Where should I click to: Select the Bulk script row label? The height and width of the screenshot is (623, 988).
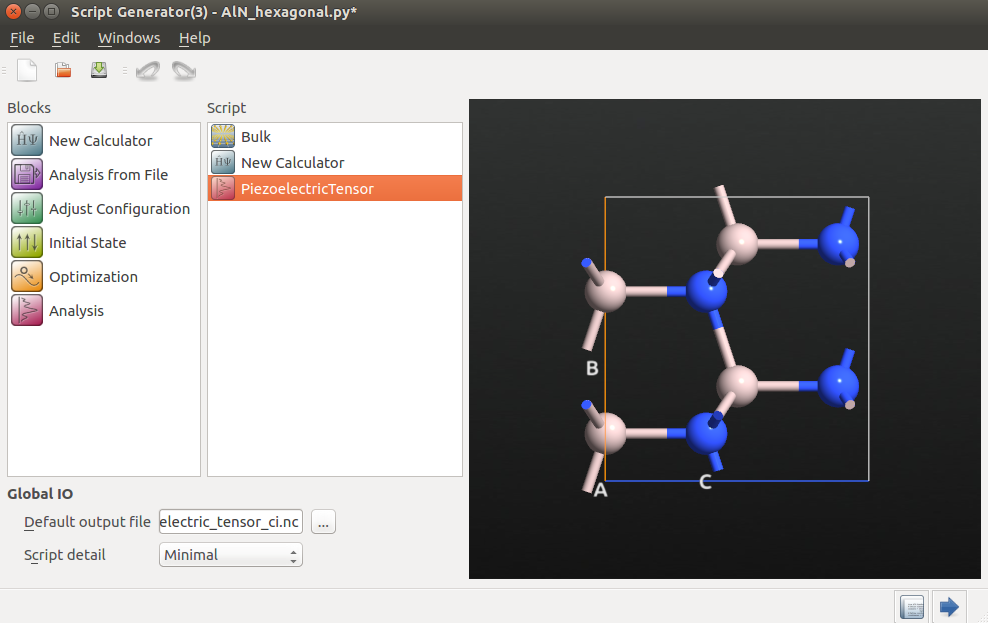point(256,137)
